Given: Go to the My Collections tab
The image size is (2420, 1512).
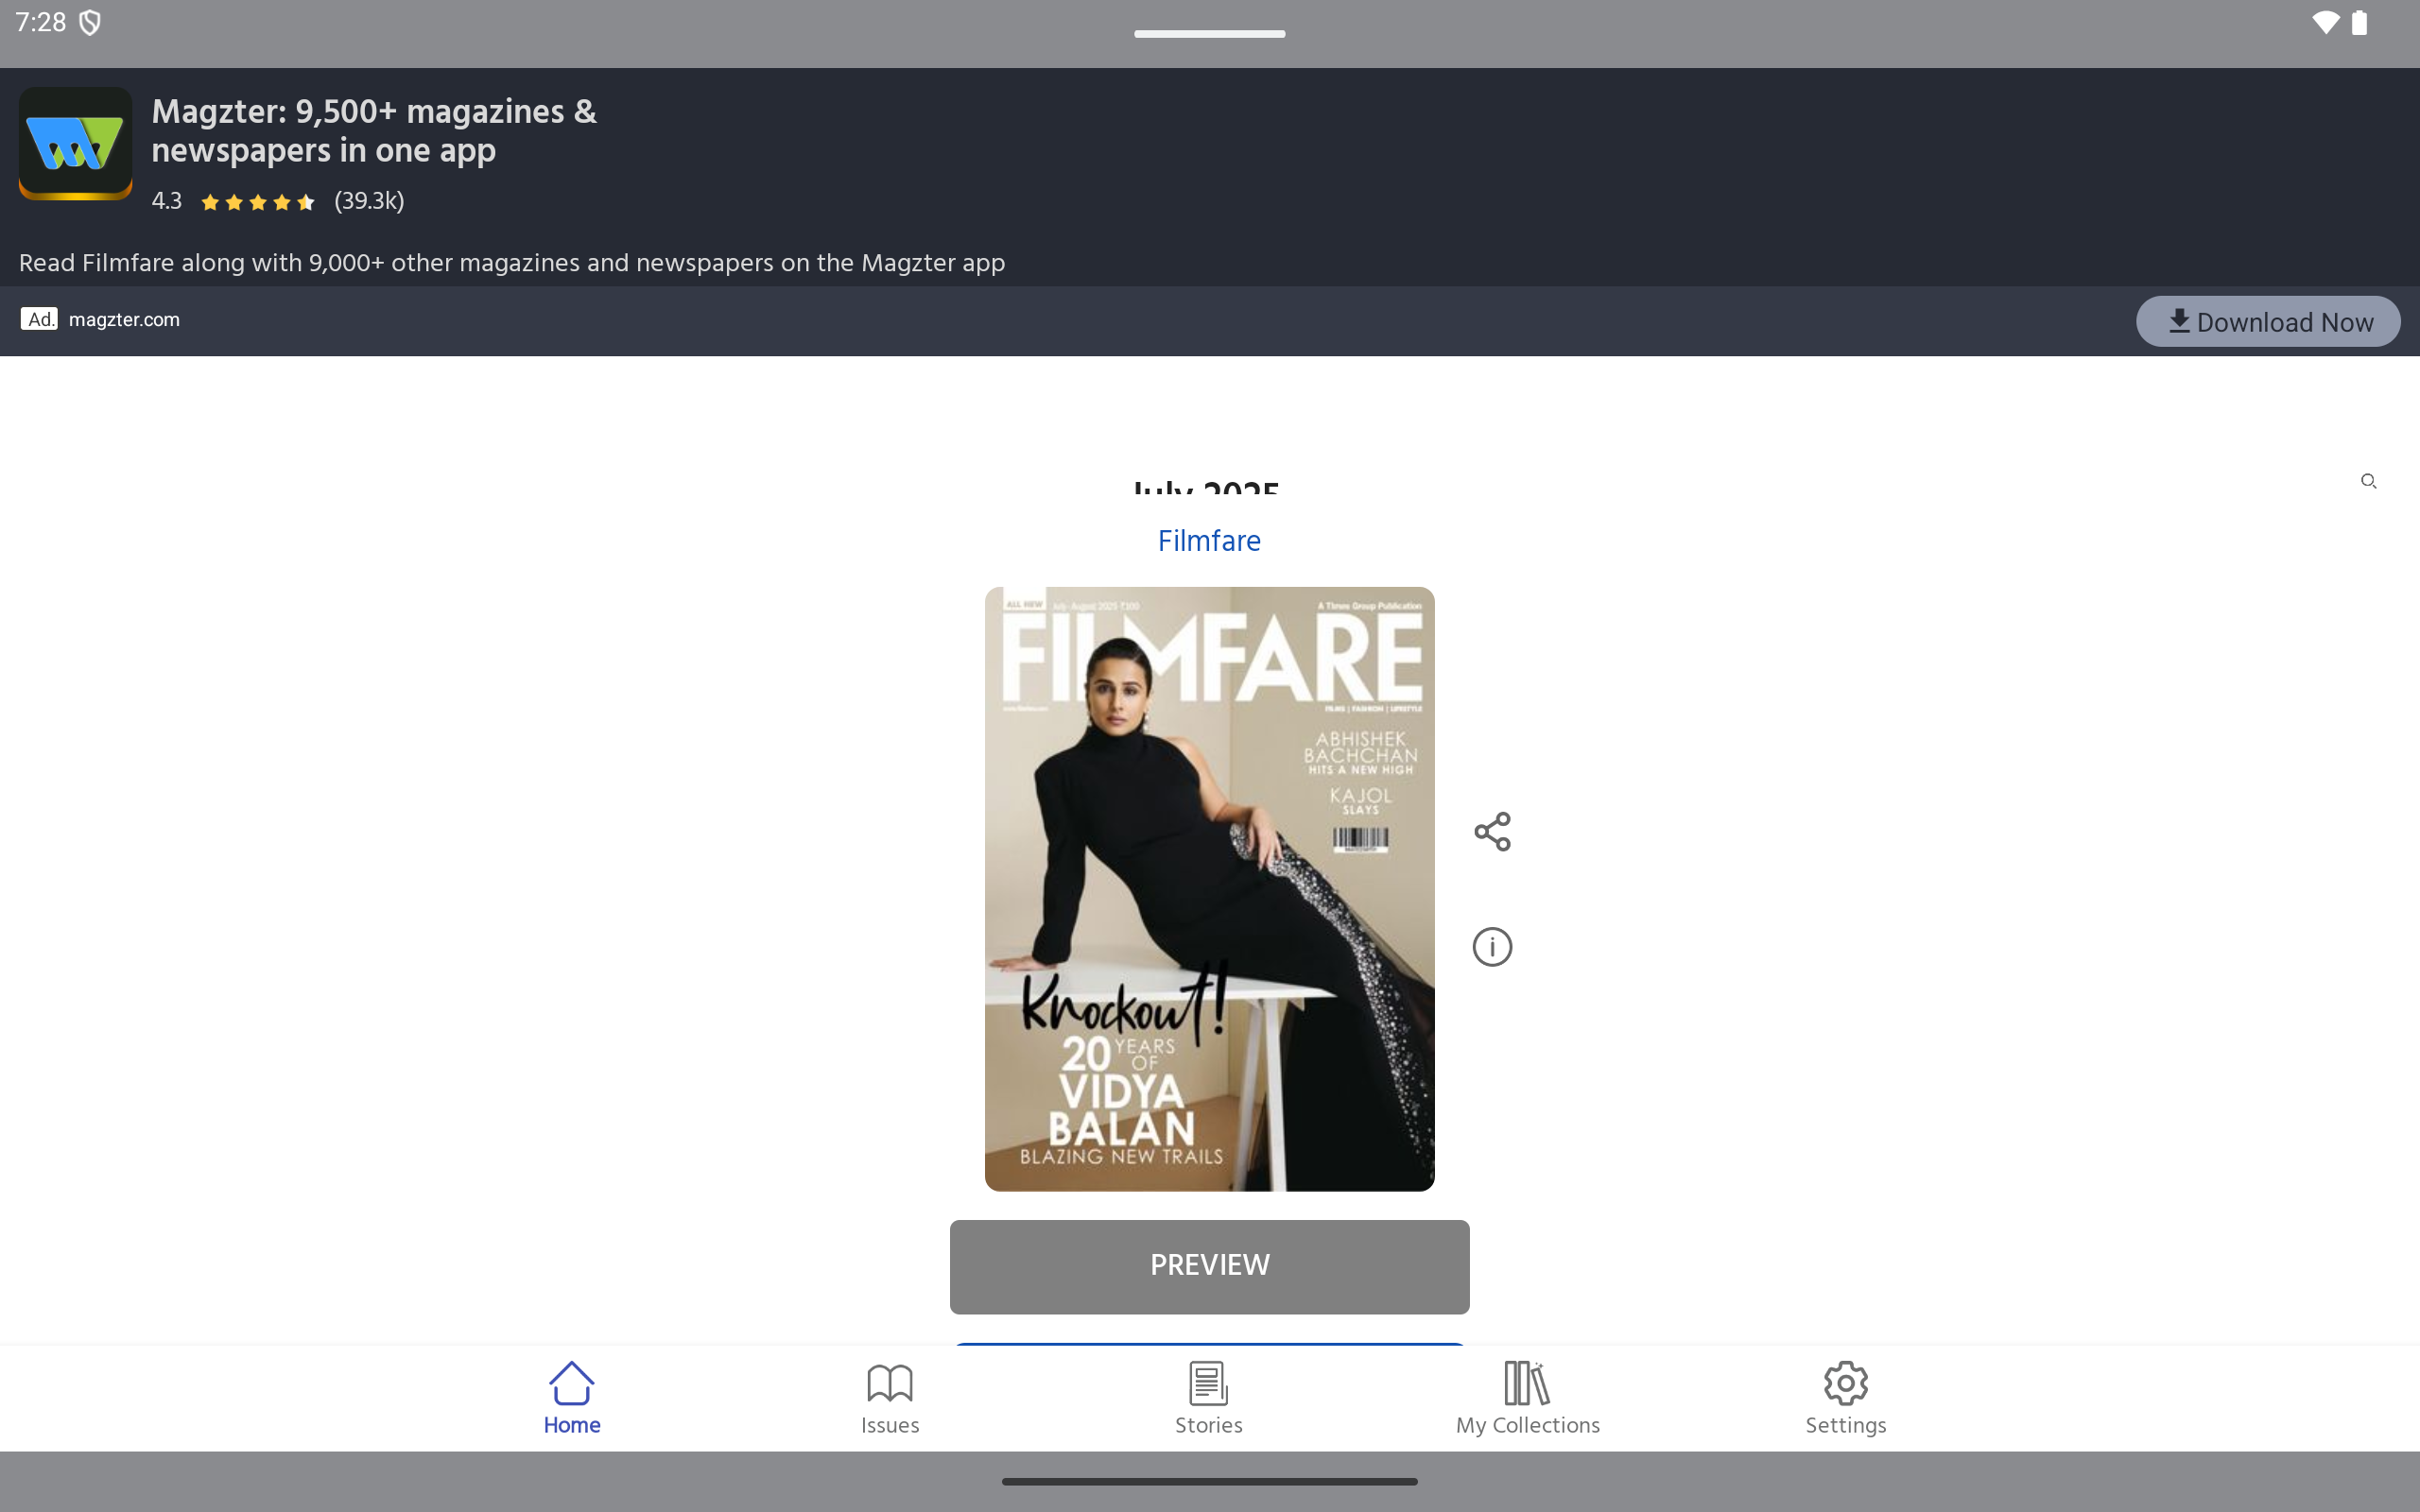Looking at the screenshot, I should [1527, 1424].
